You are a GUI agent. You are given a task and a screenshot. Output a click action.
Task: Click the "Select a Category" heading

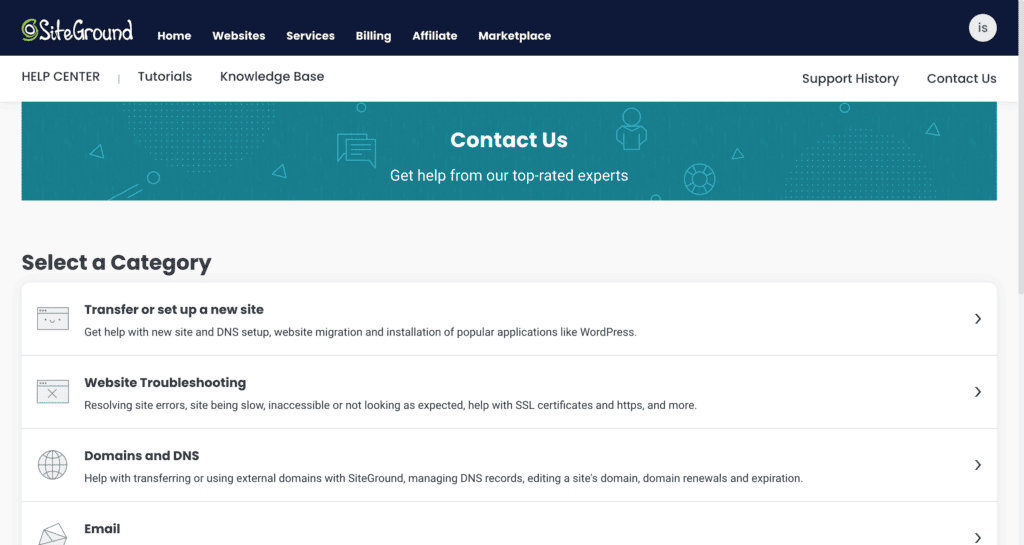click(116, 262)
